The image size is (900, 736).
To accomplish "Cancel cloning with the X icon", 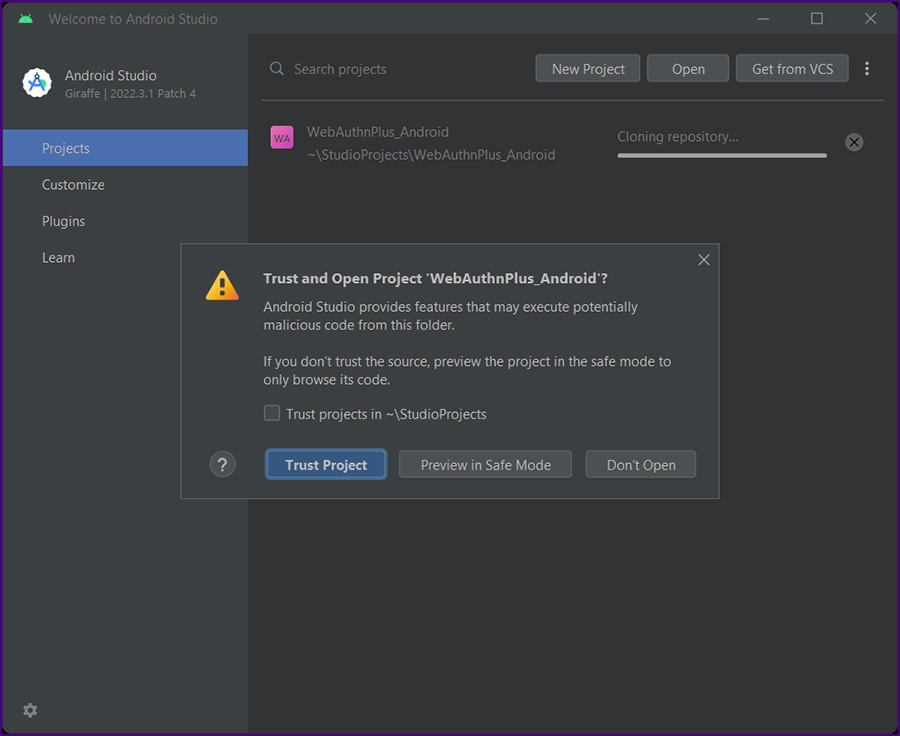I will [x=854, y=142].
